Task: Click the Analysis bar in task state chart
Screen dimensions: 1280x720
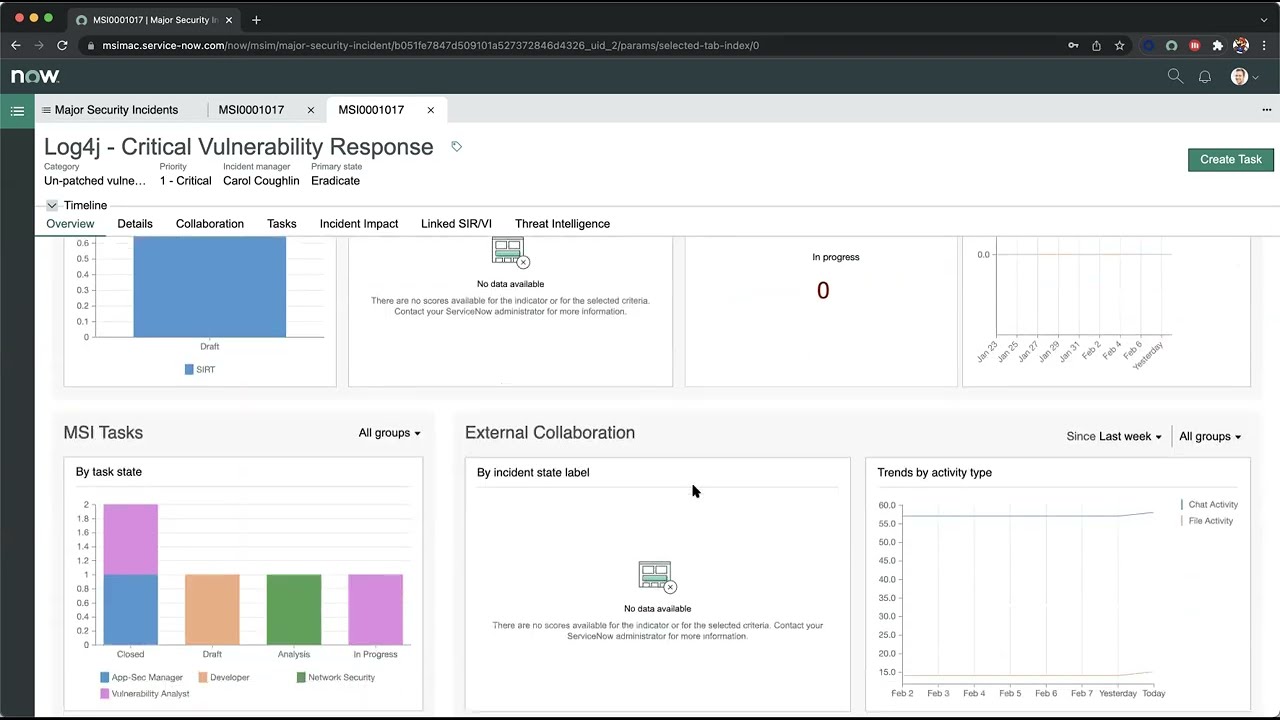Action: tap(294, 610)
